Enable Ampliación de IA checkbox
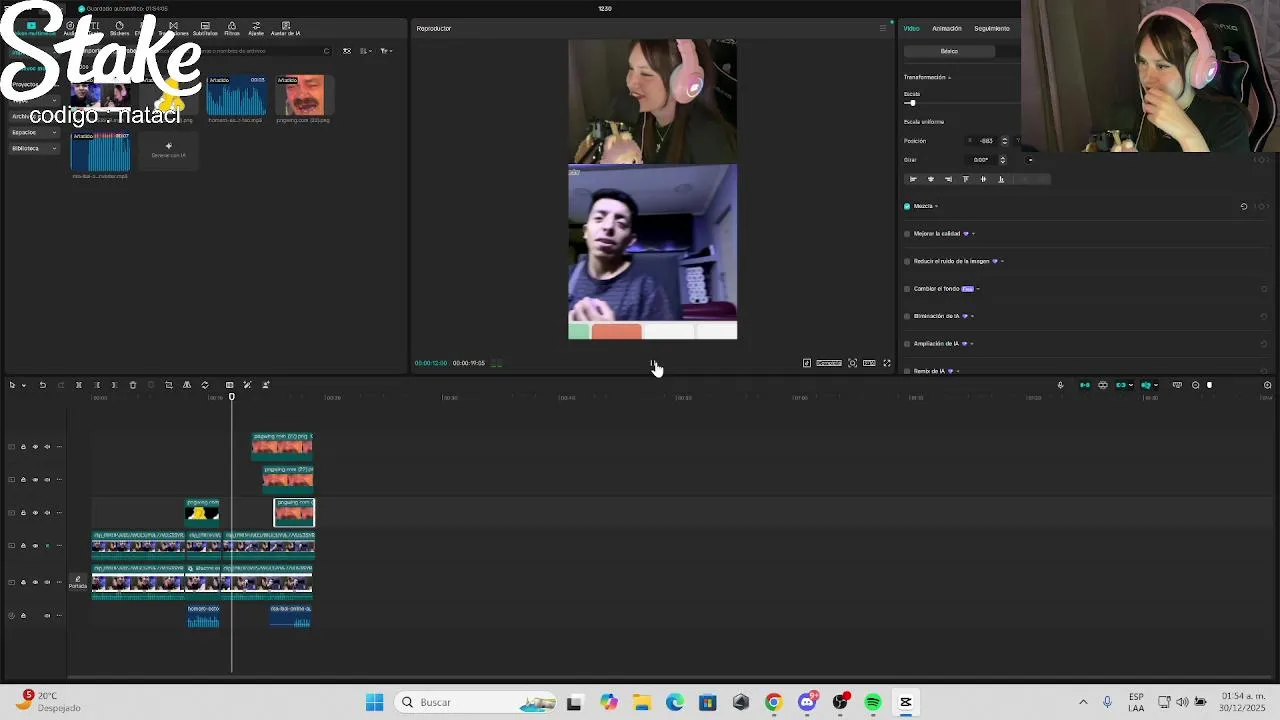This screenshot has width=1280, height=720. 907,344
